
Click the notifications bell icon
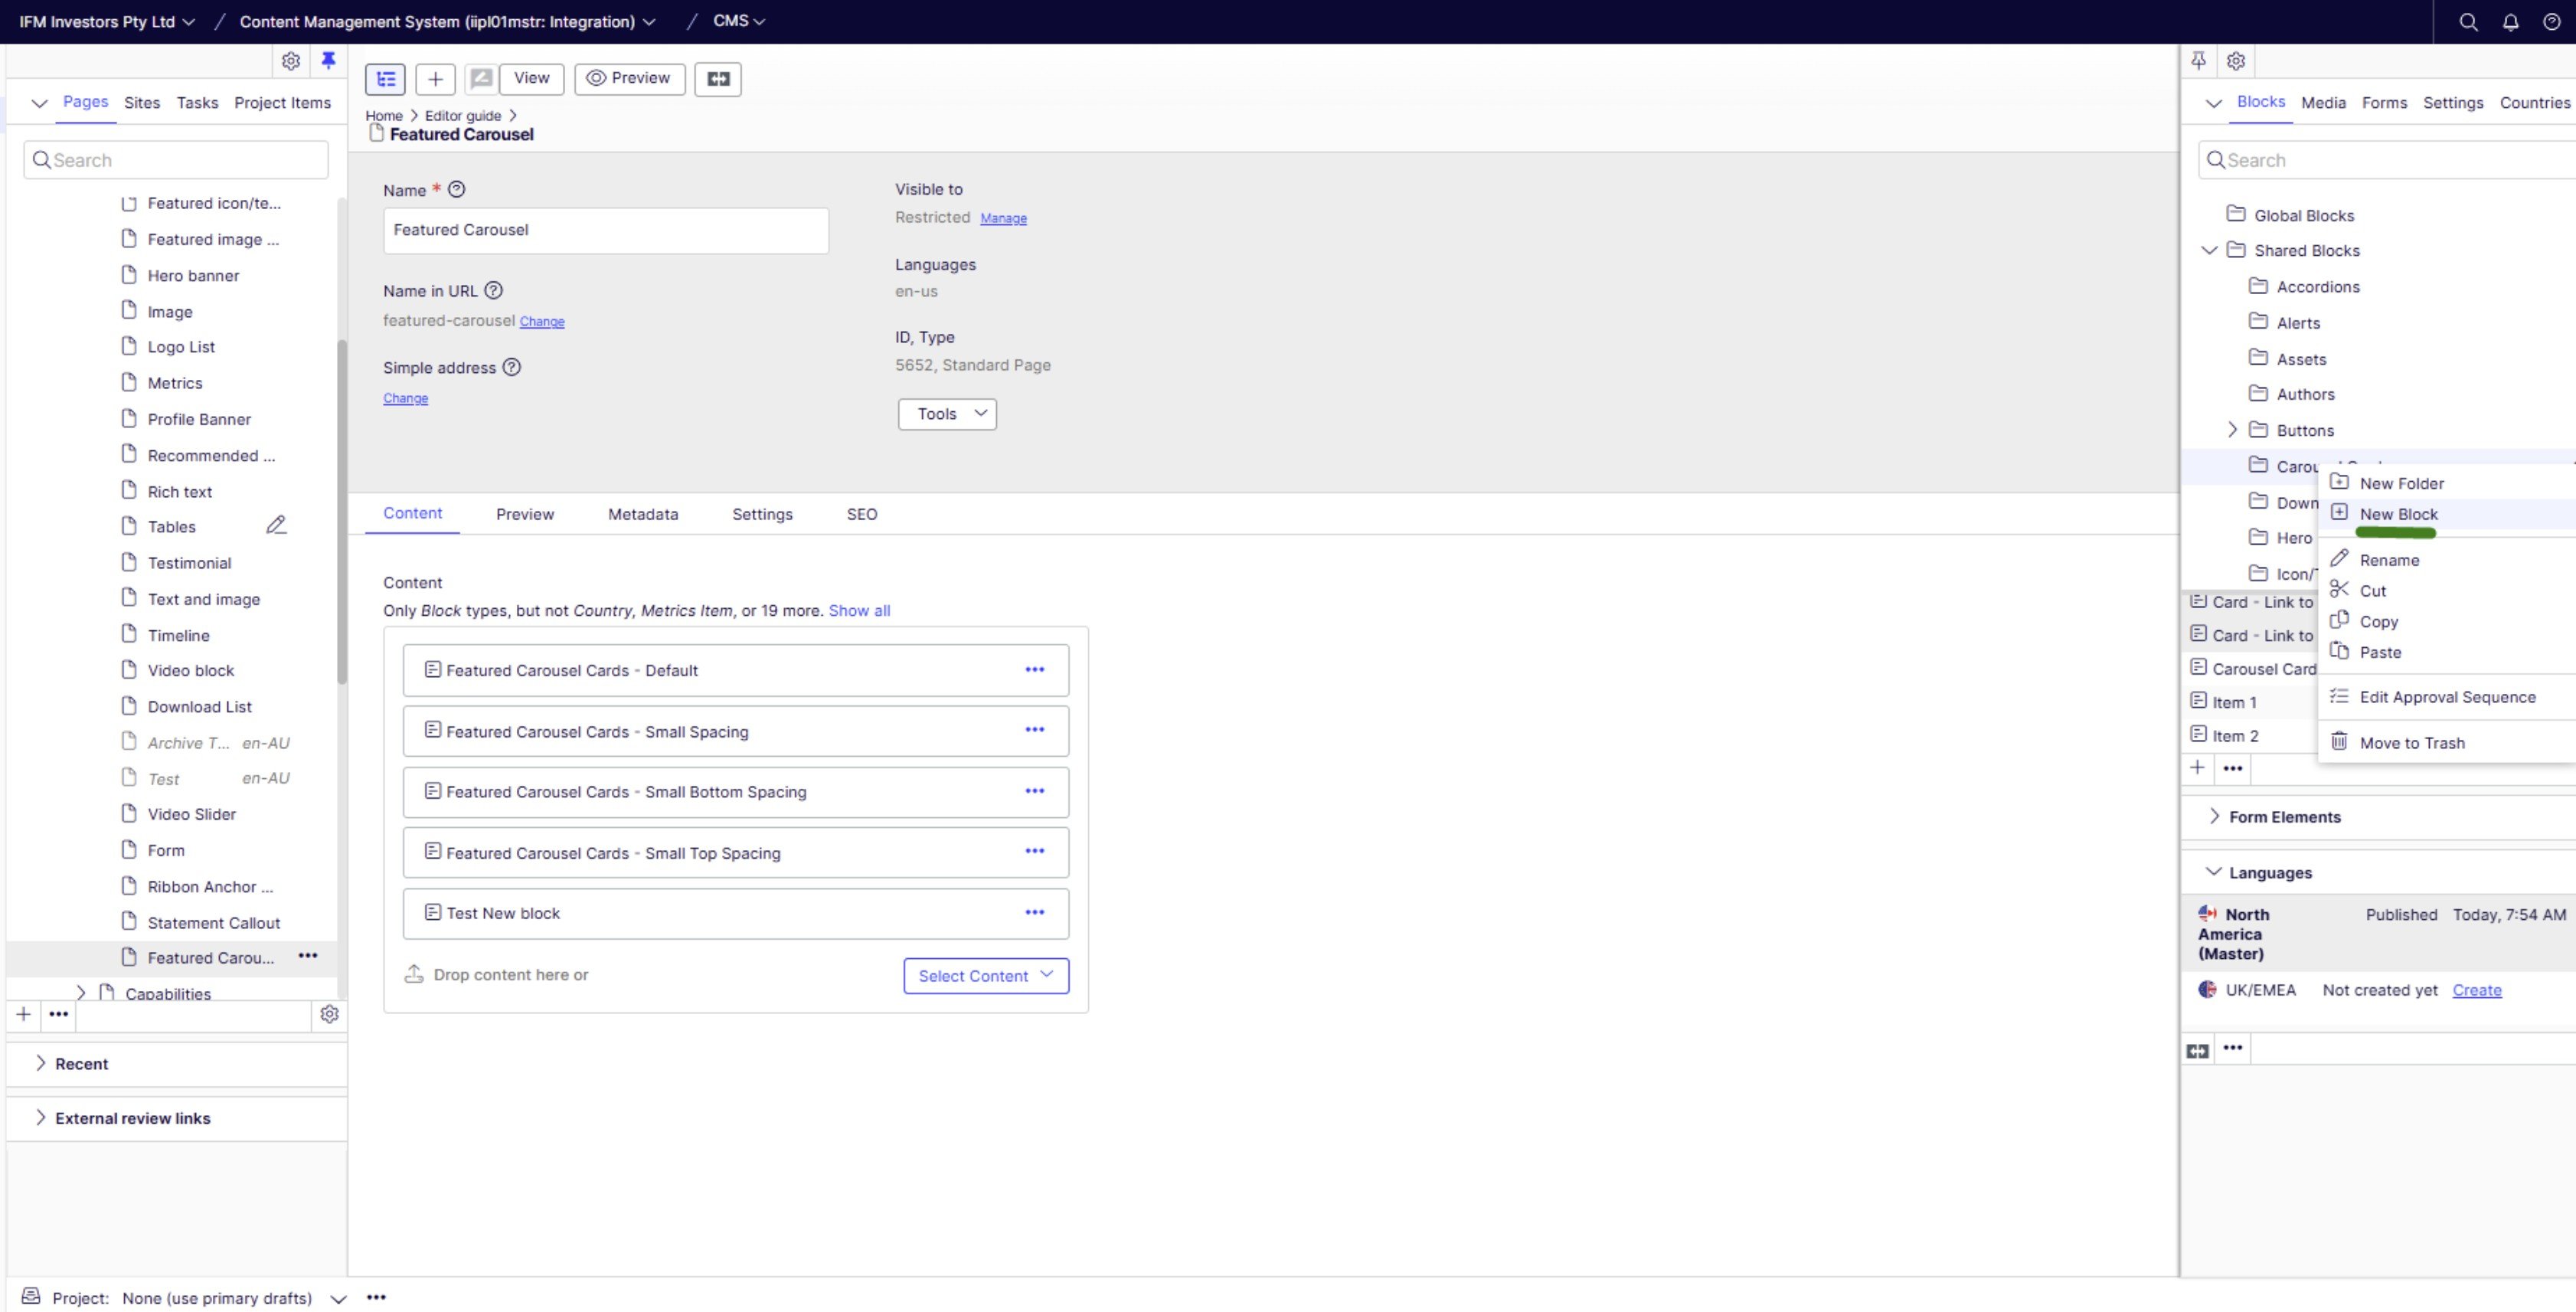2510,22
